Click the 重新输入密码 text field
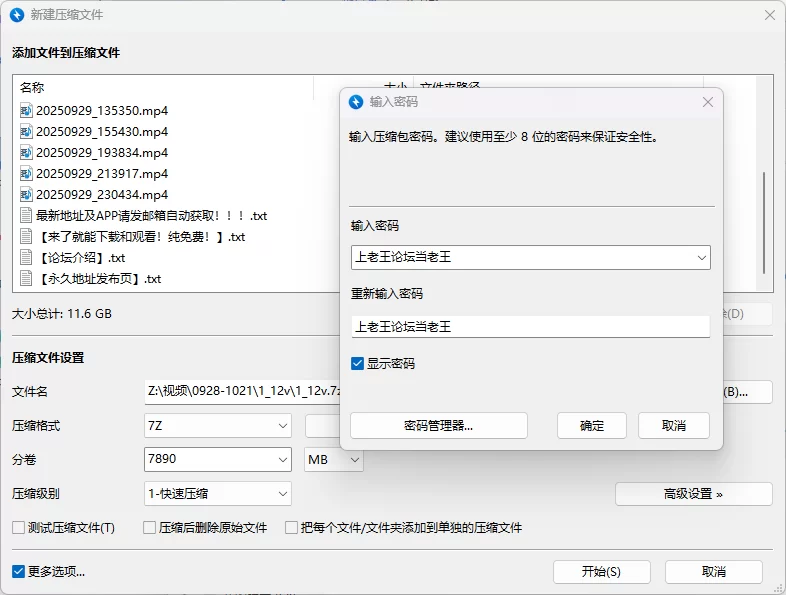Screen dimensions: 786x595 click(x=530, y=326)
